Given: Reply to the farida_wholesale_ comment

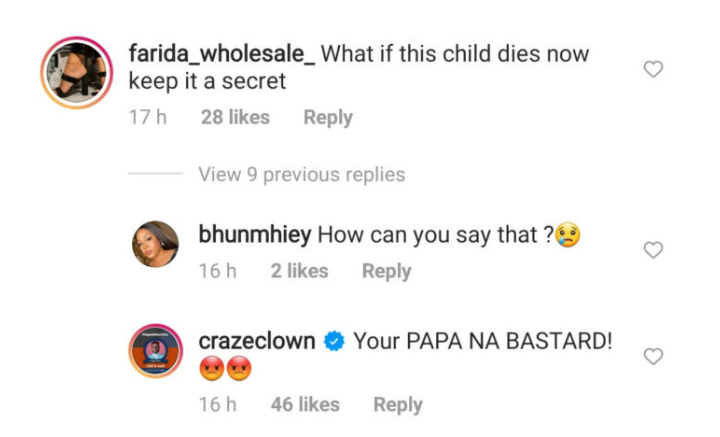Looking at the screenshot, I should [x=328, y=117].
